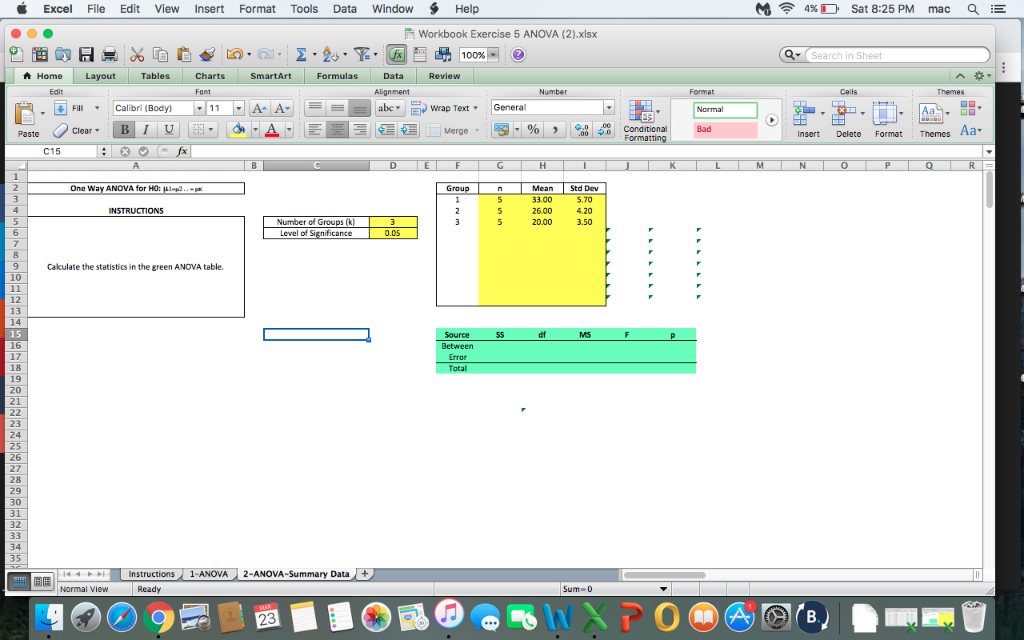Switch to the Formulas ribbon tab

point(337,75)
